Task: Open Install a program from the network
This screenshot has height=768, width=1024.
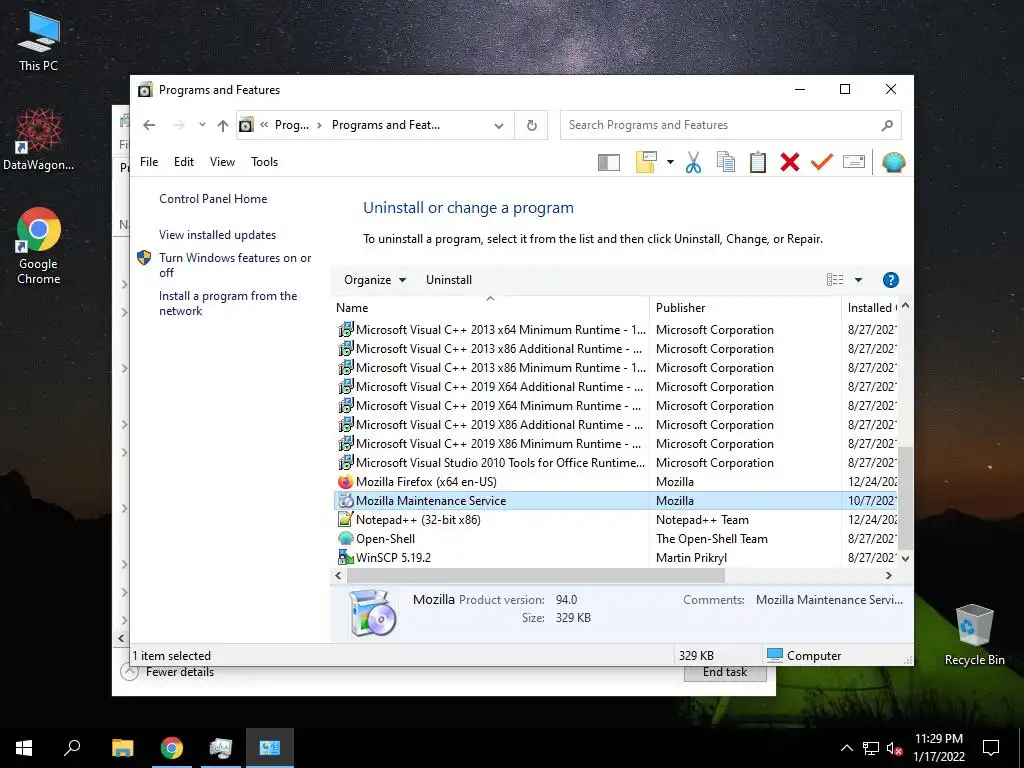Action: (x=228, y=304)
